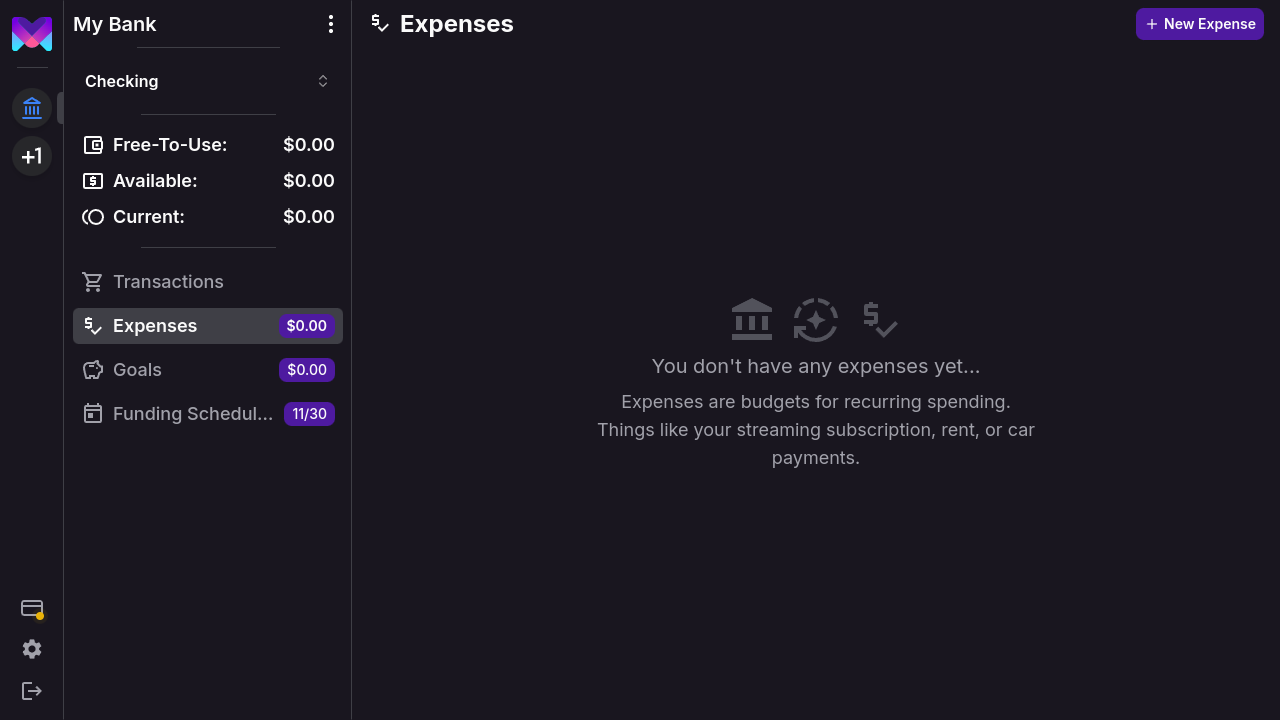Click the Free-To-Use wallet icon
The height and width of the screenshot is (720, 1280).
(93, 145)
